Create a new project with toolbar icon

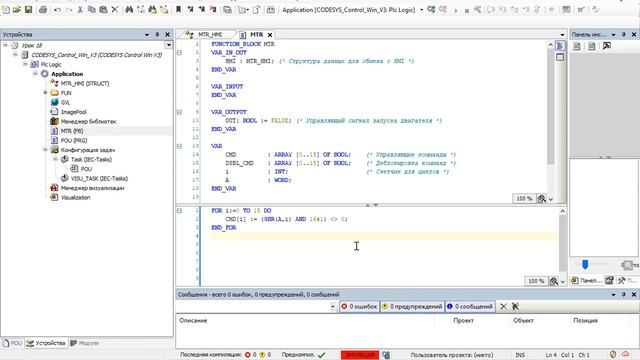[6, 9]
